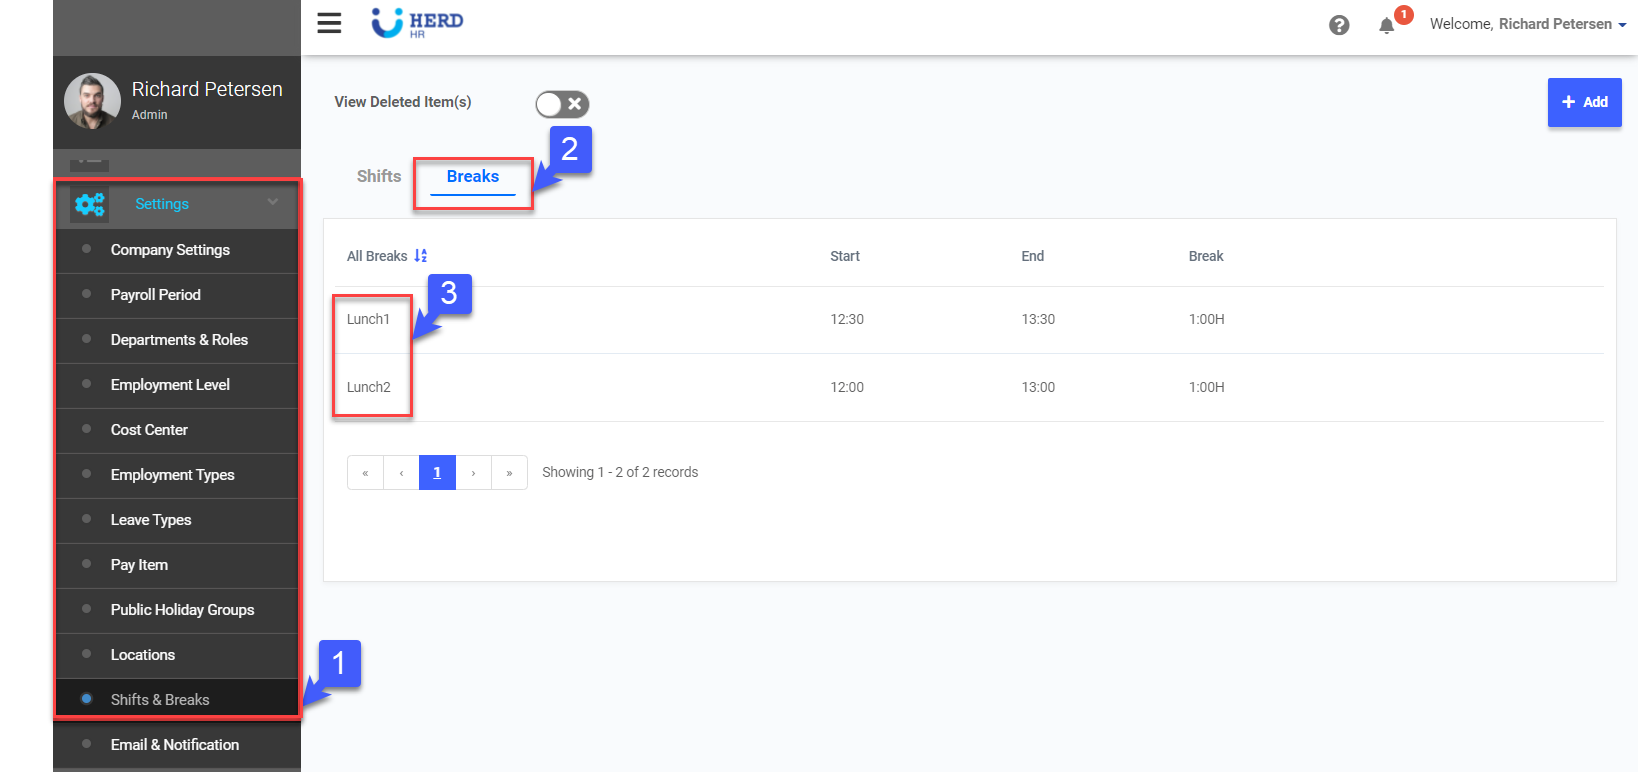
Task: Switch to the Shifts tab
Action: pos(379,176)
